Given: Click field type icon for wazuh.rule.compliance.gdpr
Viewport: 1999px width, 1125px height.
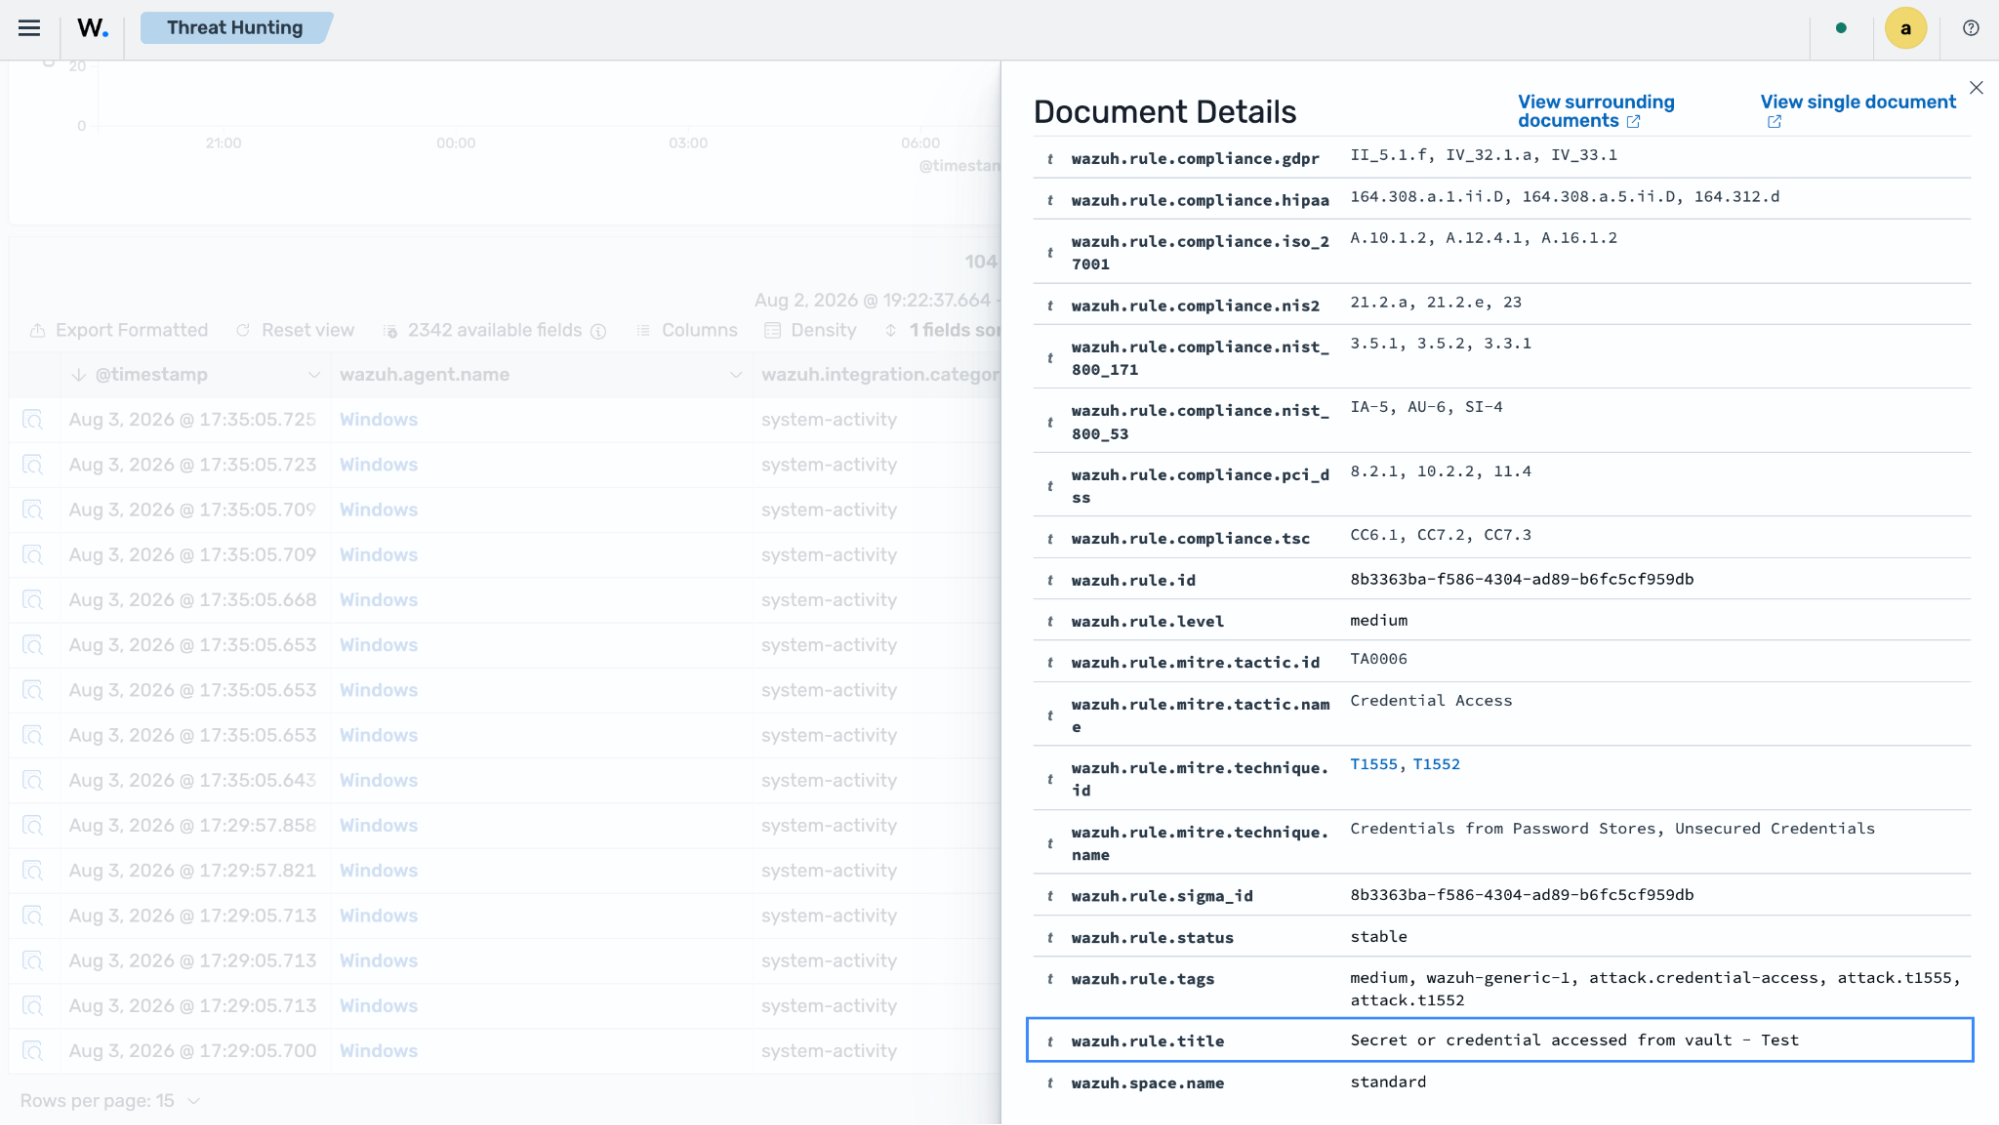Looking at the screenshot, I should pos(1050,158).
